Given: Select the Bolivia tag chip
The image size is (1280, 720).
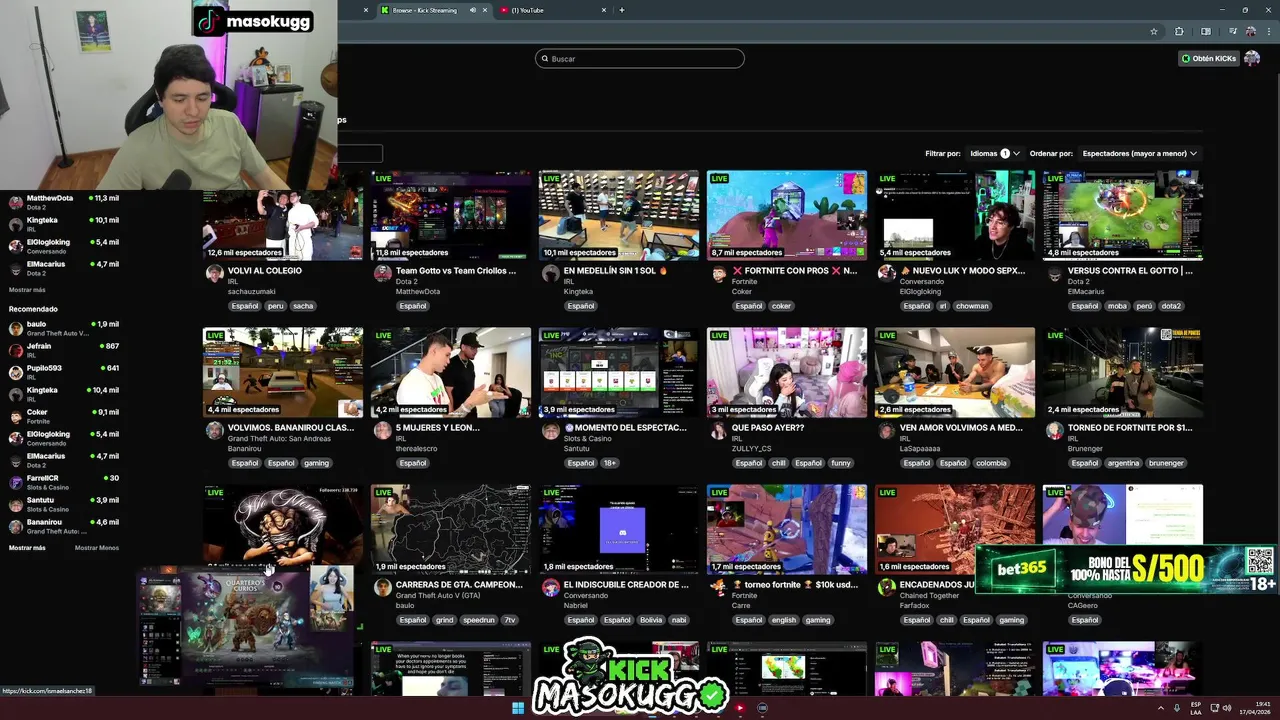Looking at the screenshot, I should (x=651, y=620).
